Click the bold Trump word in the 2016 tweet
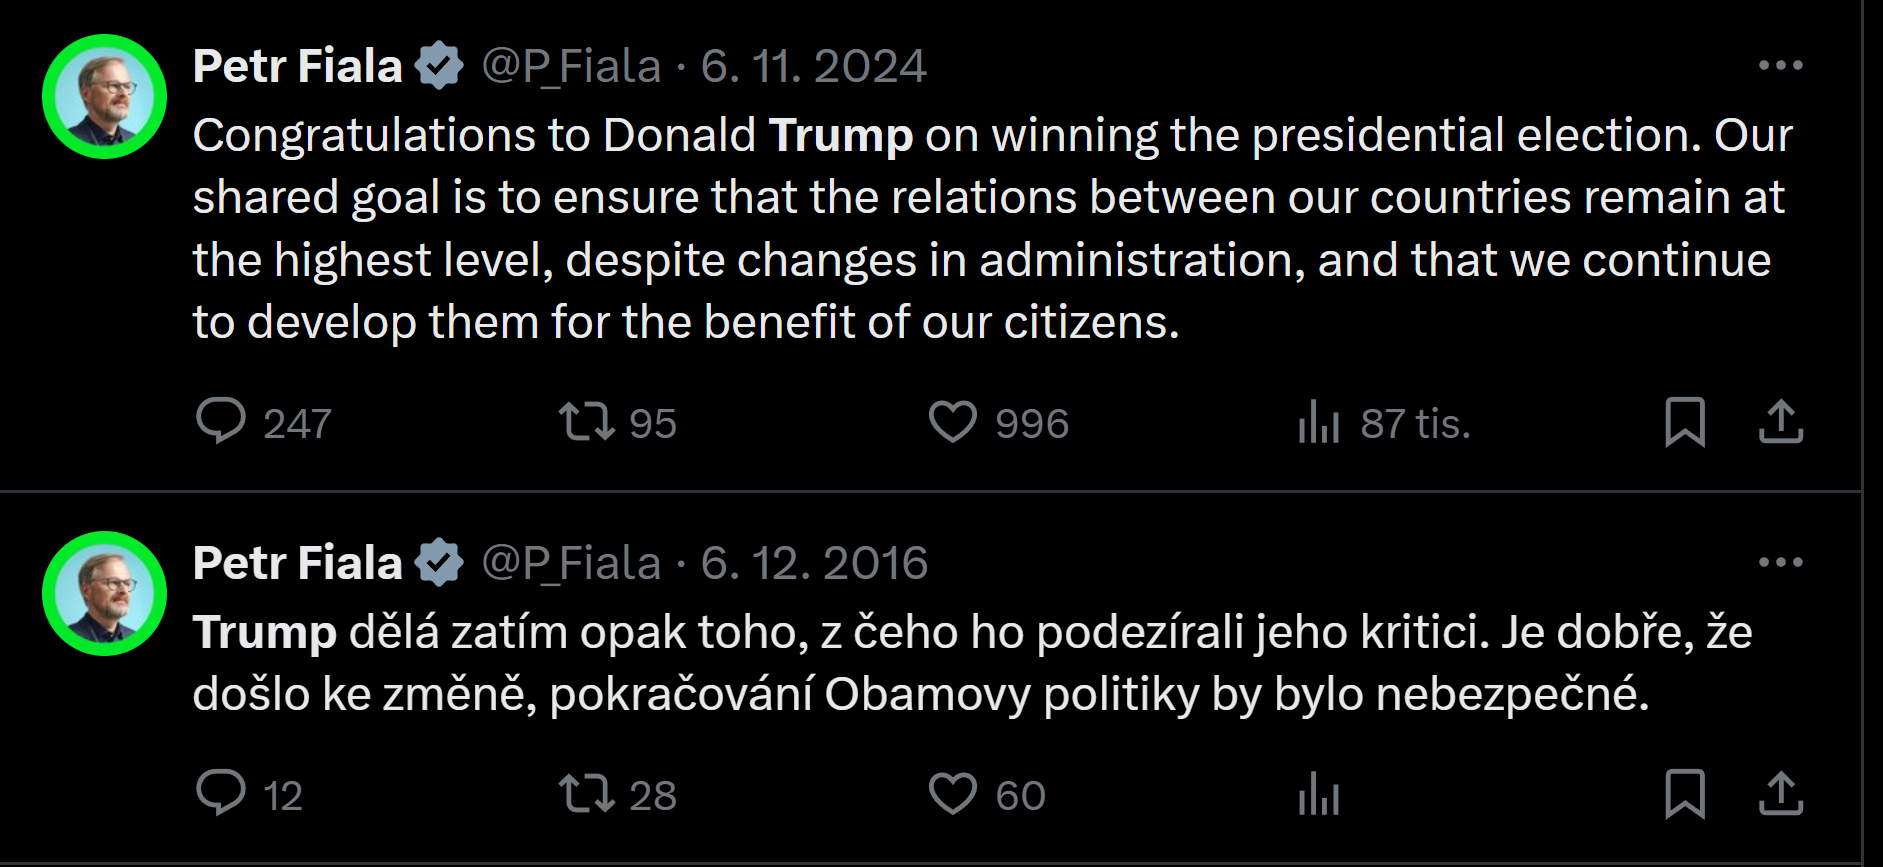Viewport: 1883px width, 867px height. [x=265, y=633]
